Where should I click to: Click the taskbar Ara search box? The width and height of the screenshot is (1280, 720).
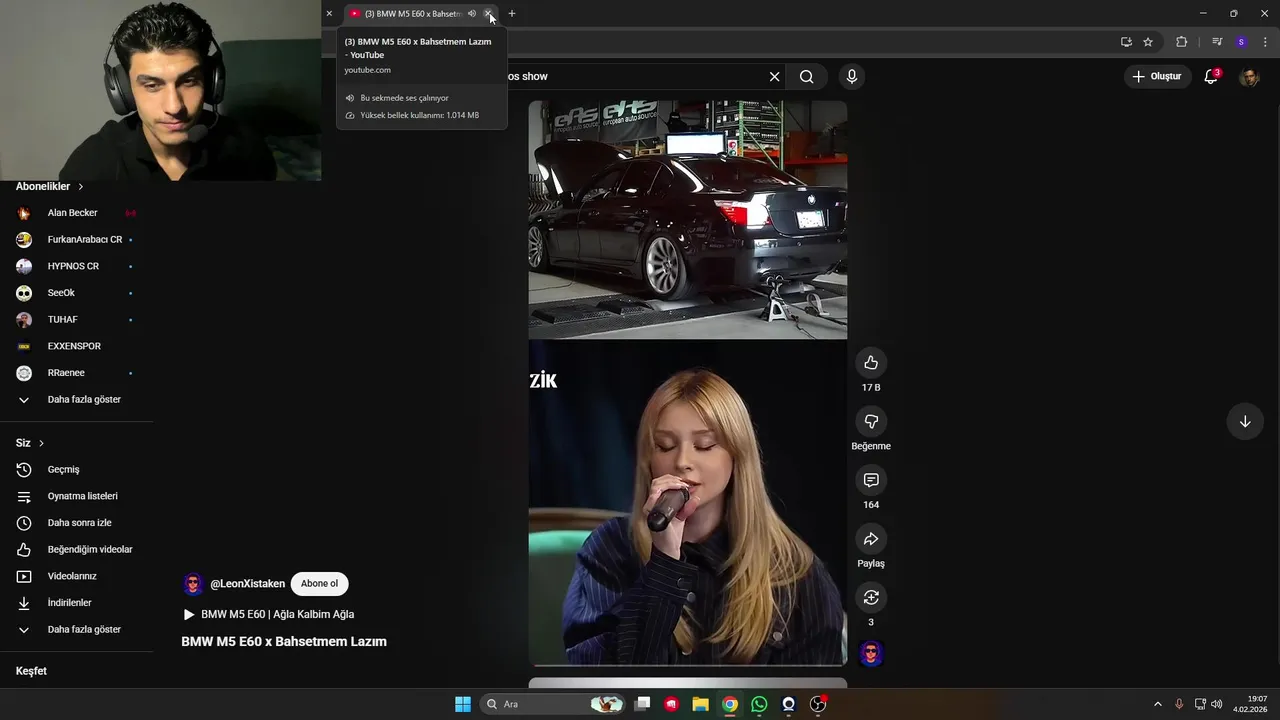(552, 704)
